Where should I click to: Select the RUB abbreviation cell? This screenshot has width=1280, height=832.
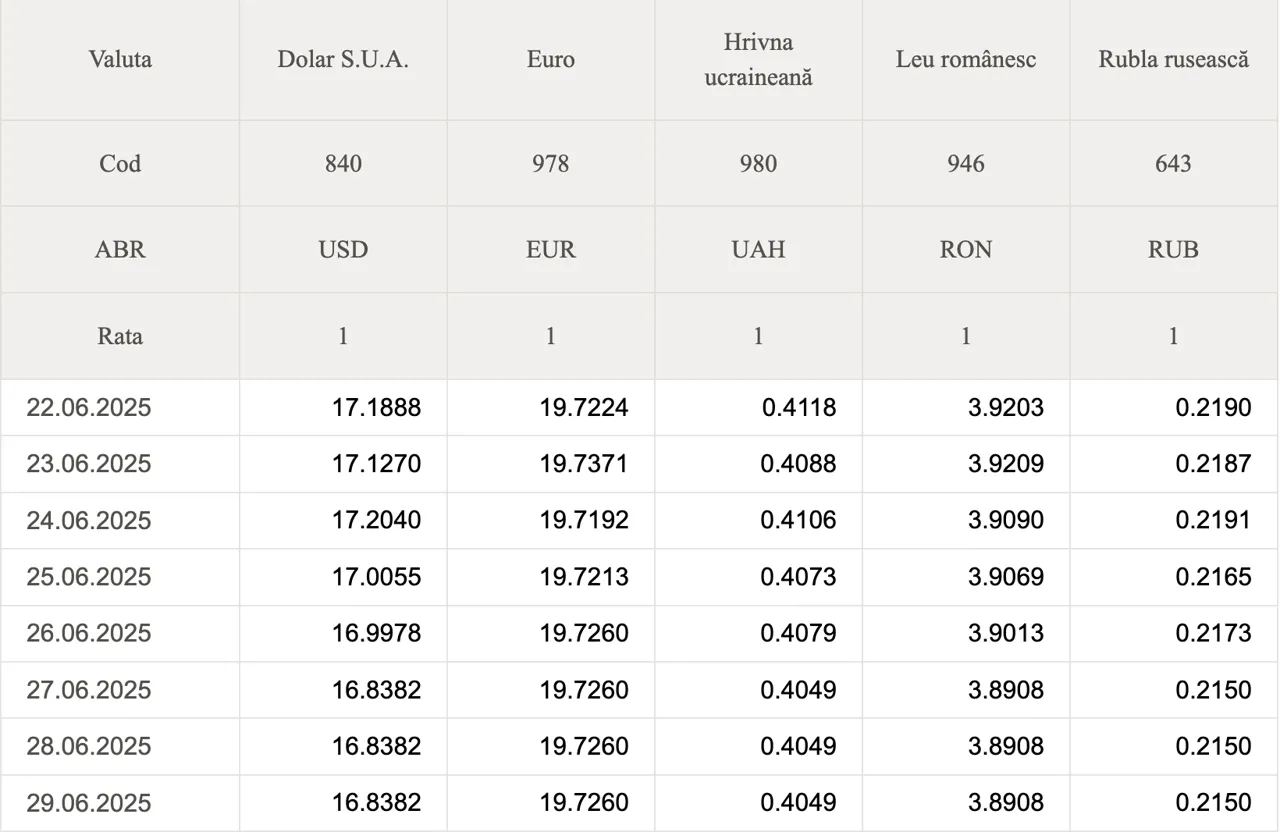pos(1174,249)
